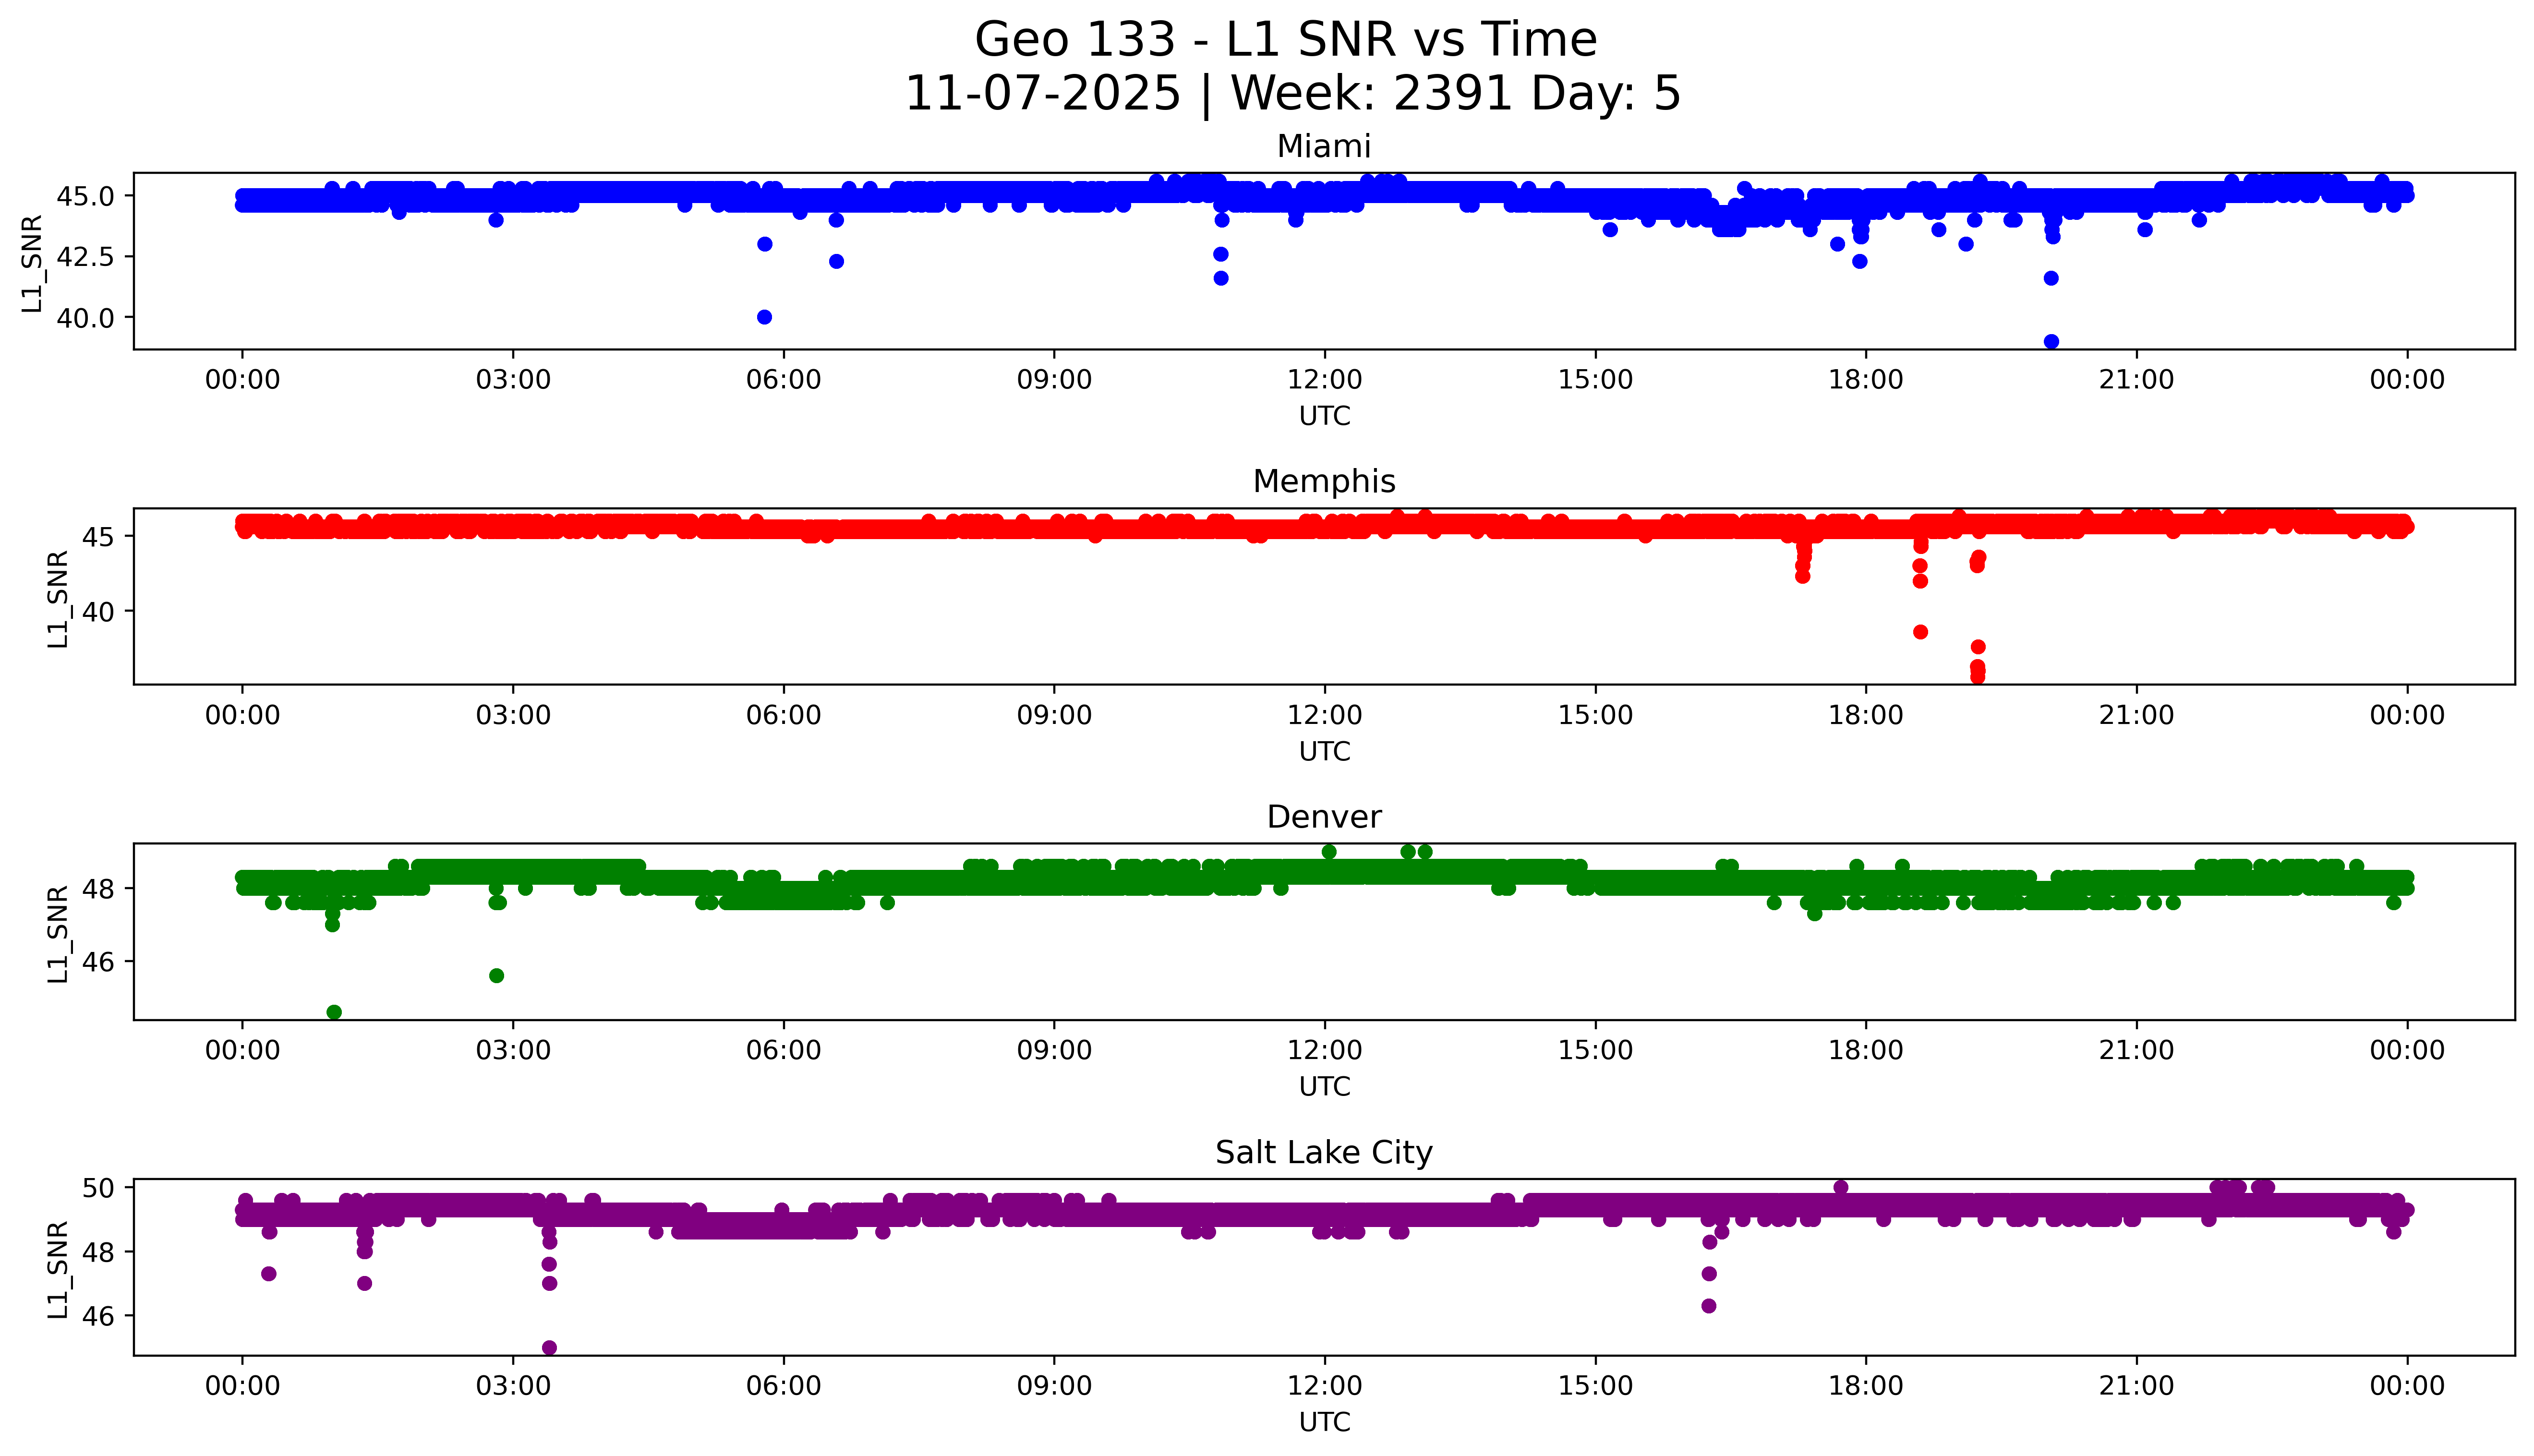
Task: Select the Memphis subplot title
Action: pos(1323,482)
